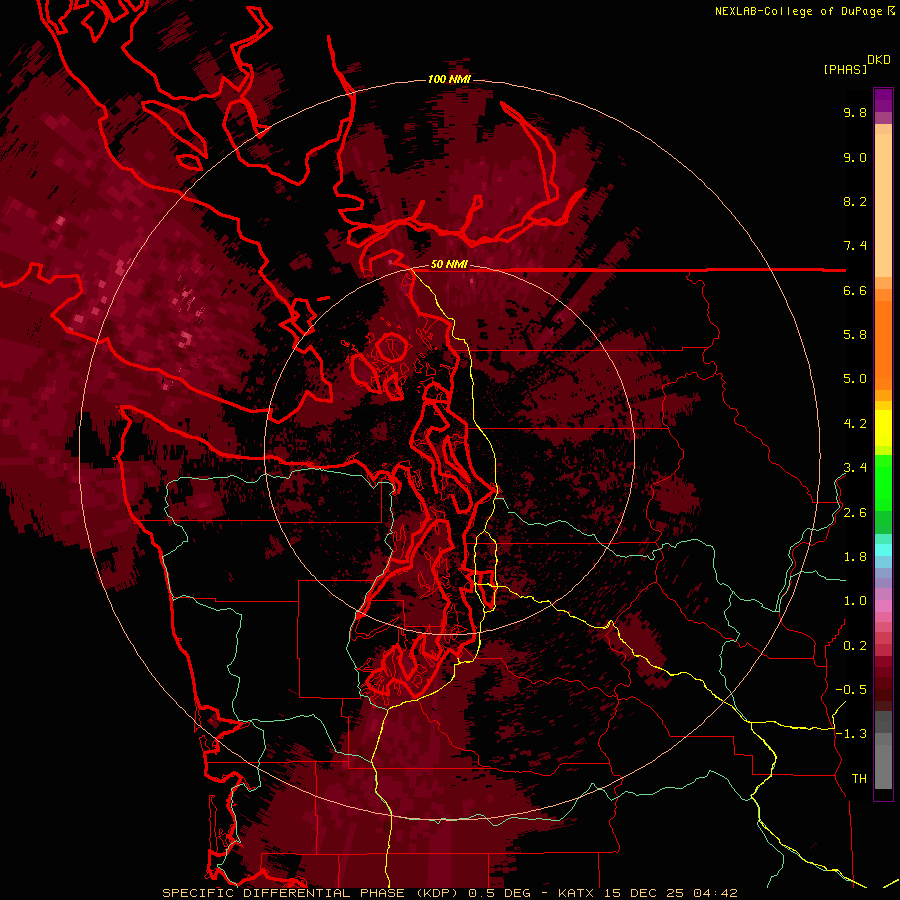Screen dimensions: 900x900
Task: Click the 2.6 value on color scale
Action: click(x=855, y=513)
